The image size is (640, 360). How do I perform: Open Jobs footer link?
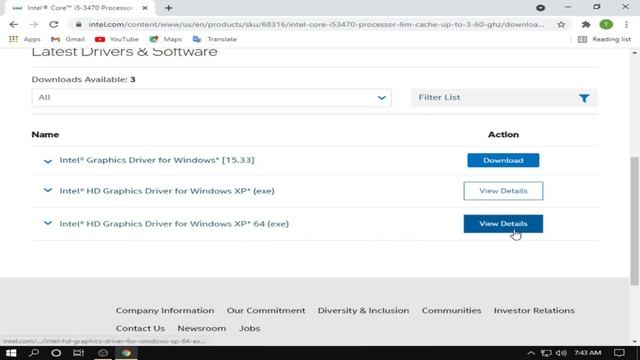(x=249, y=328)
